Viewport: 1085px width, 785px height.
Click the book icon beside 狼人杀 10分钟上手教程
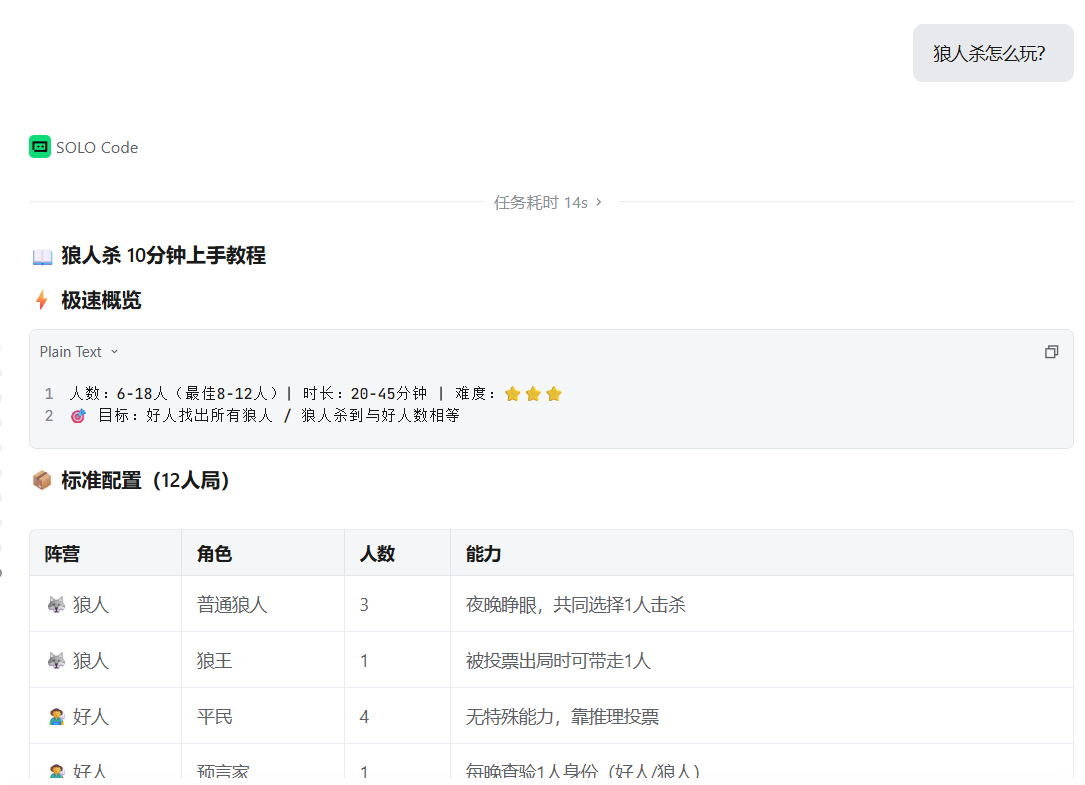click(42, 257)
